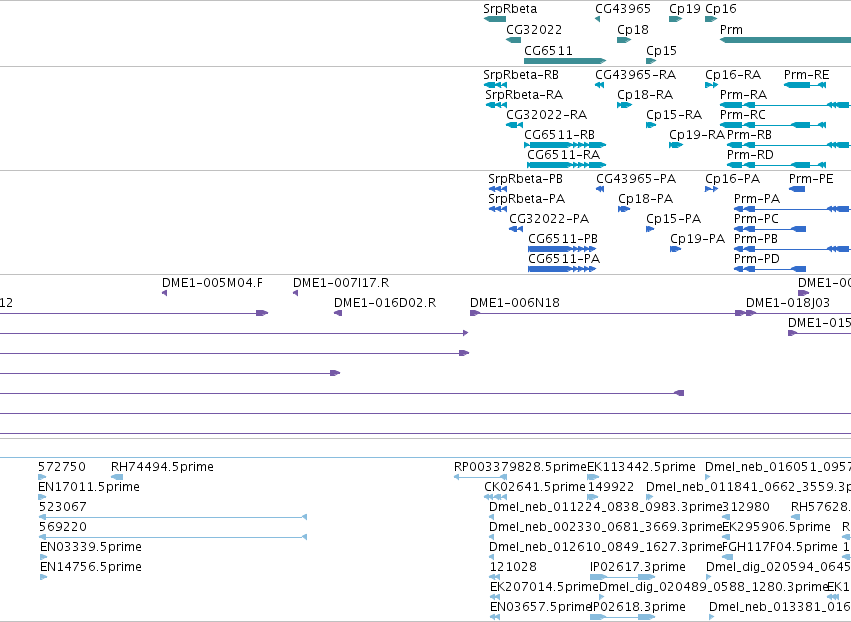Select protein CG6511-PB
Viewport: 851px width, 622px height.
point(562,249)
